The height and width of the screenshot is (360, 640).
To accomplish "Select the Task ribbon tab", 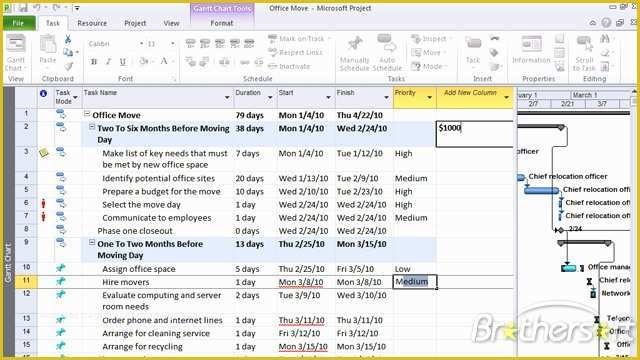I will [x=53, y=23].
